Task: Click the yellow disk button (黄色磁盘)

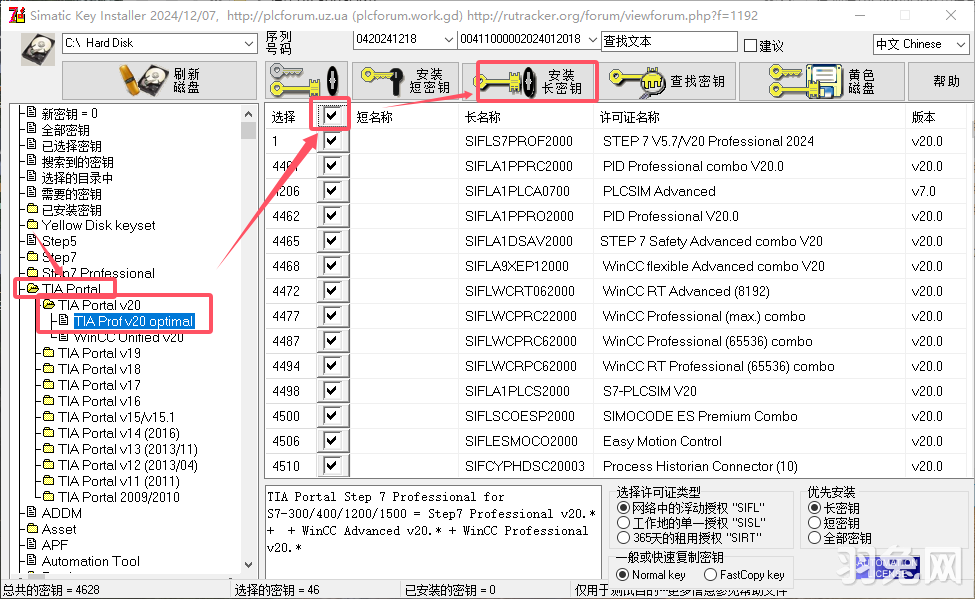Action: (x=821, y=81)
